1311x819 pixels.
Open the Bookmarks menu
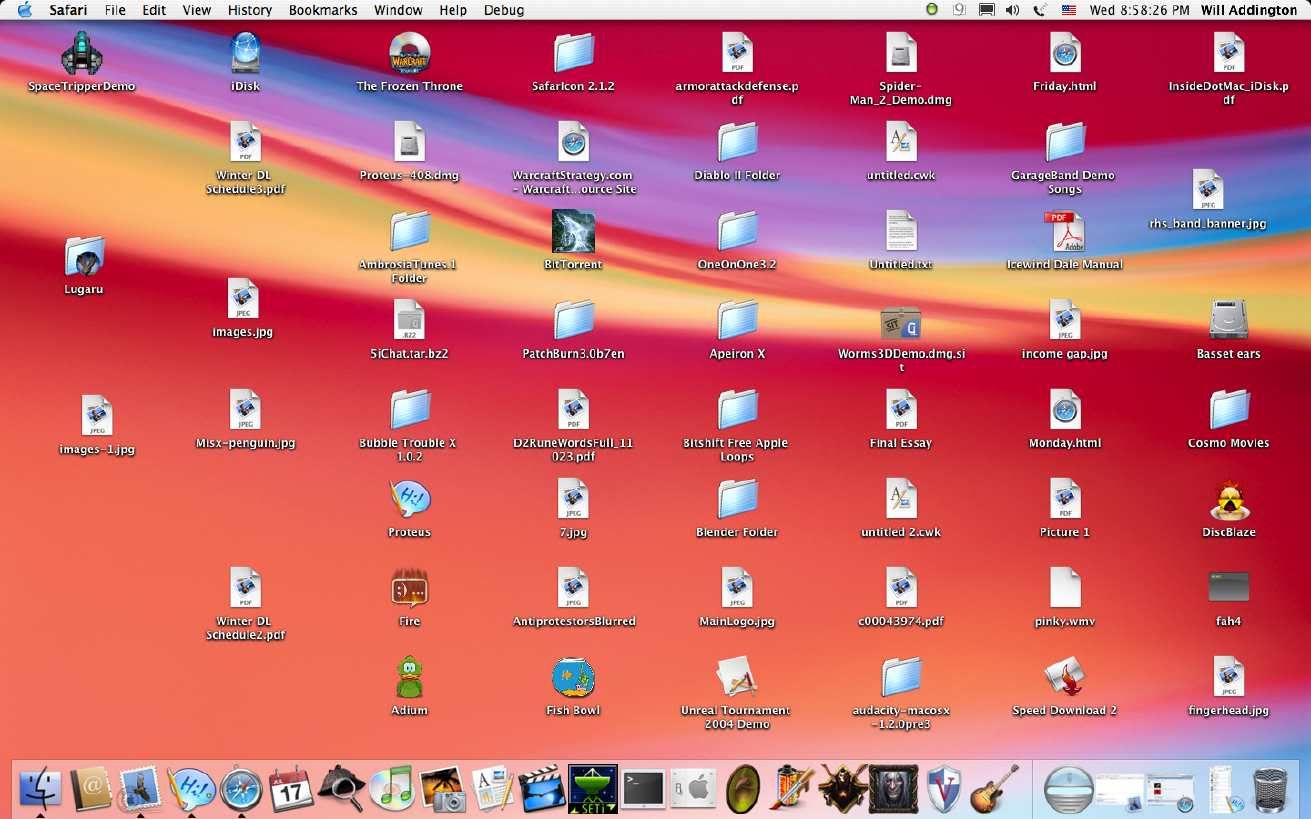pos(323,10)
